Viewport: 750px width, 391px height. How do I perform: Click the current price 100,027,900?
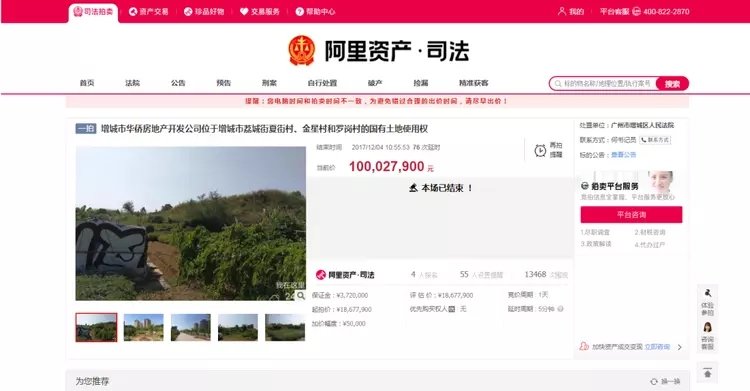[386, 167]
